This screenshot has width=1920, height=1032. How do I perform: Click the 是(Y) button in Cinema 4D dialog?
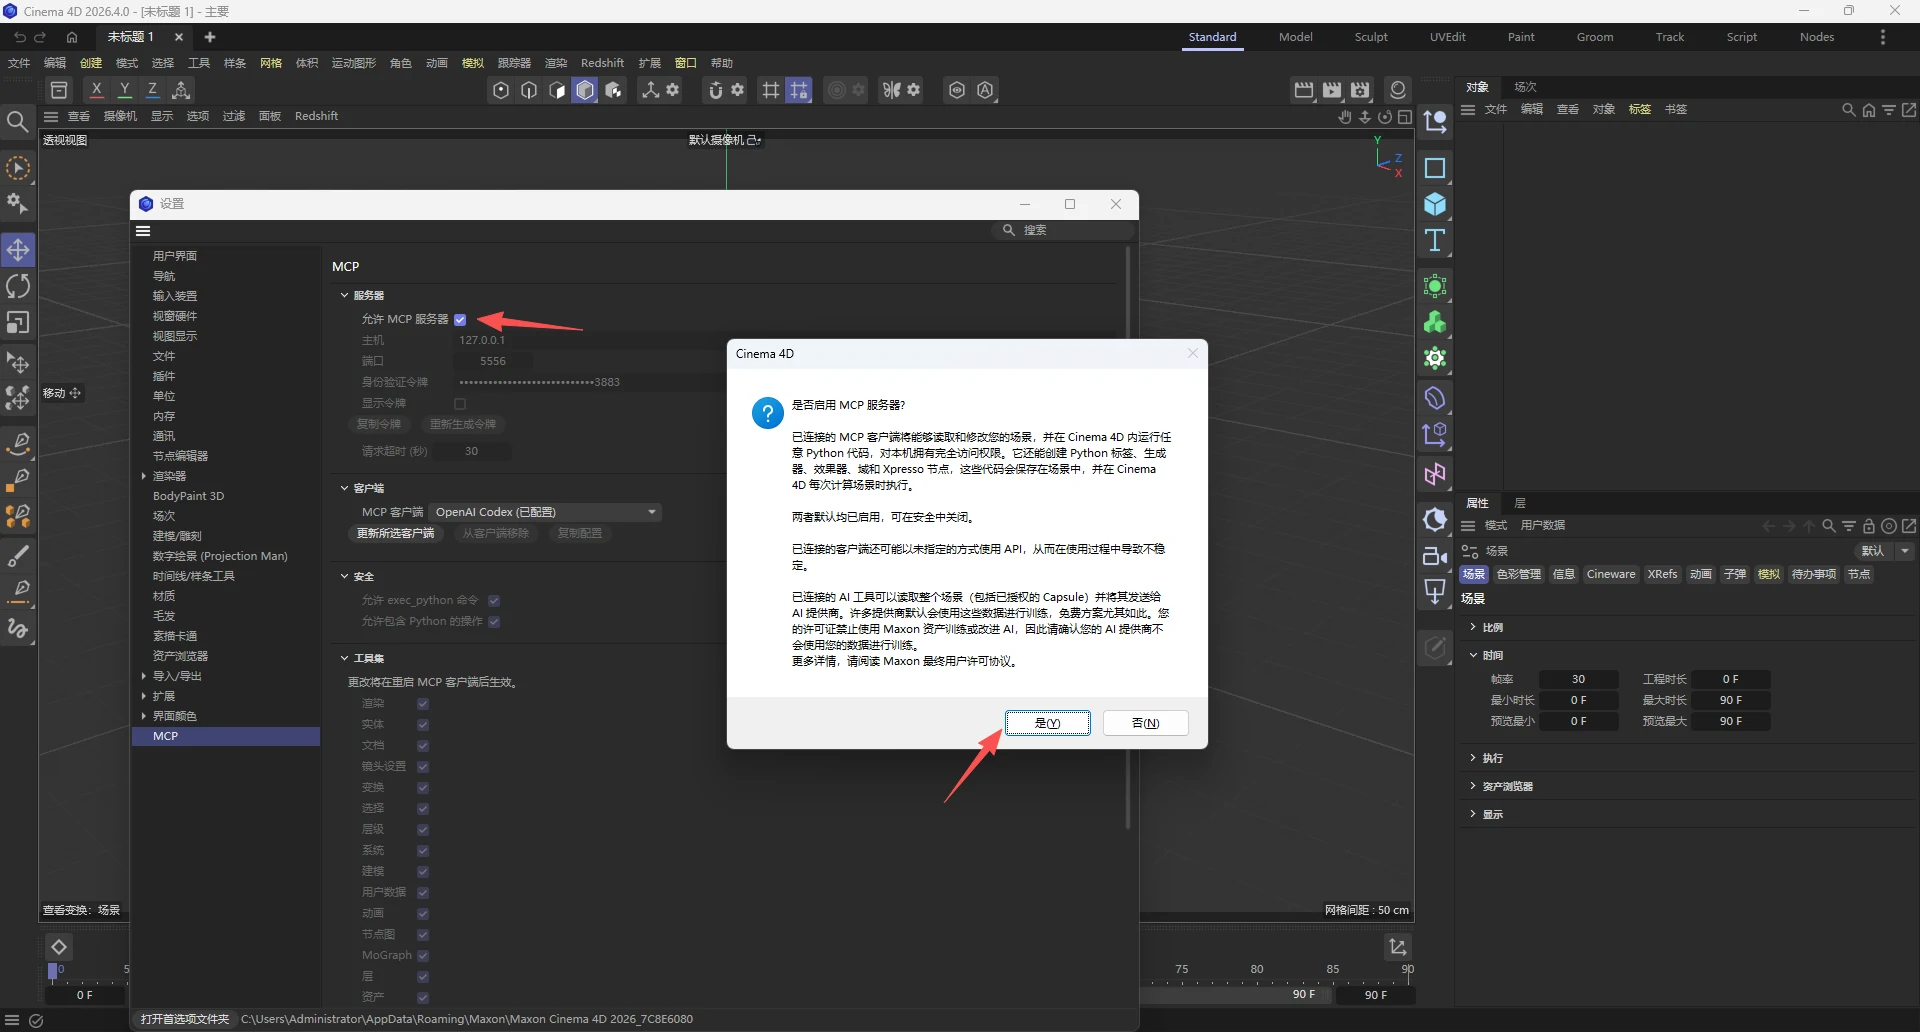click(x=1047, y=723)
